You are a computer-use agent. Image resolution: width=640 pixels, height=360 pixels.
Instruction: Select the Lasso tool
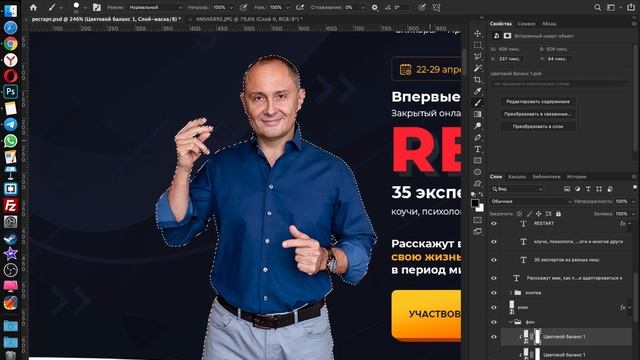(x=478, y=56)
